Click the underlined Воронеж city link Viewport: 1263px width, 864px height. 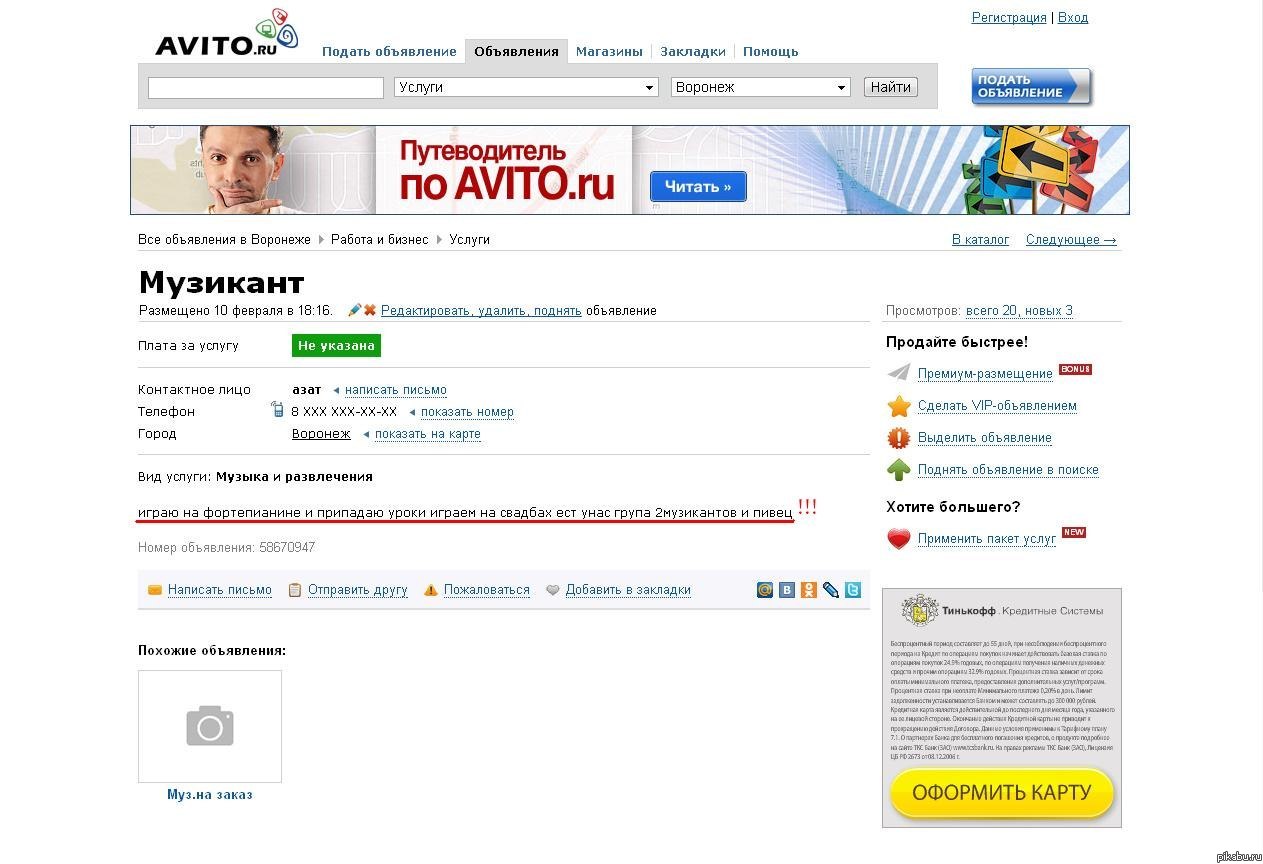coord(321,434)
